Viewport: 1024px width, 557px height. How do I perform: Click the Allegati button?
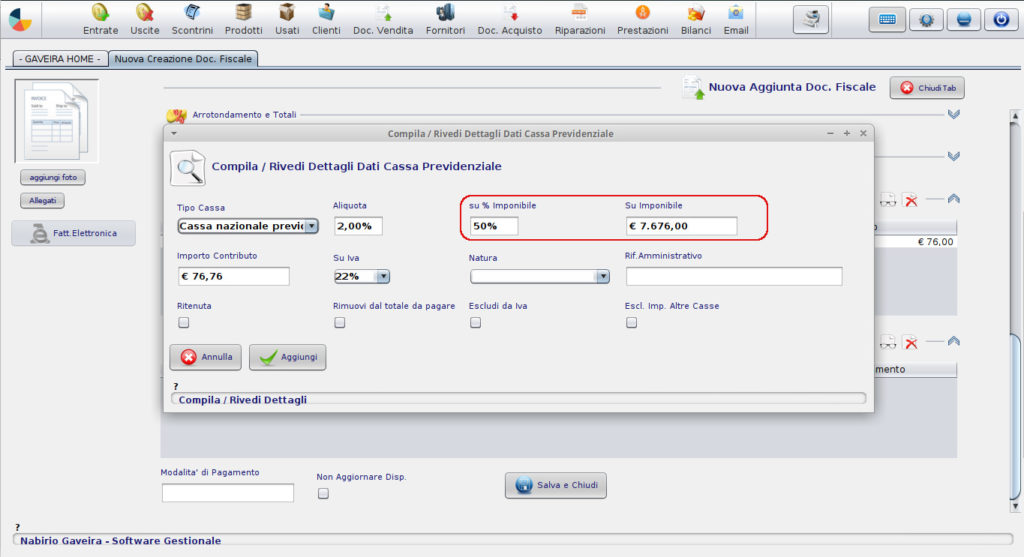42,200
